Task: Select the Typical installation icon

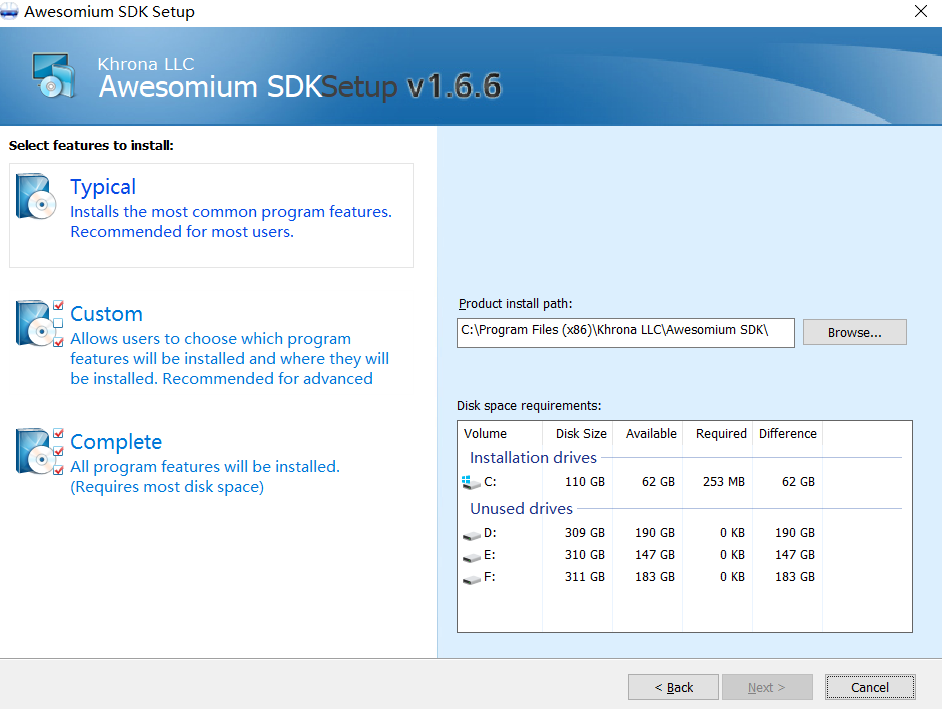Action: tap(36, 196)
